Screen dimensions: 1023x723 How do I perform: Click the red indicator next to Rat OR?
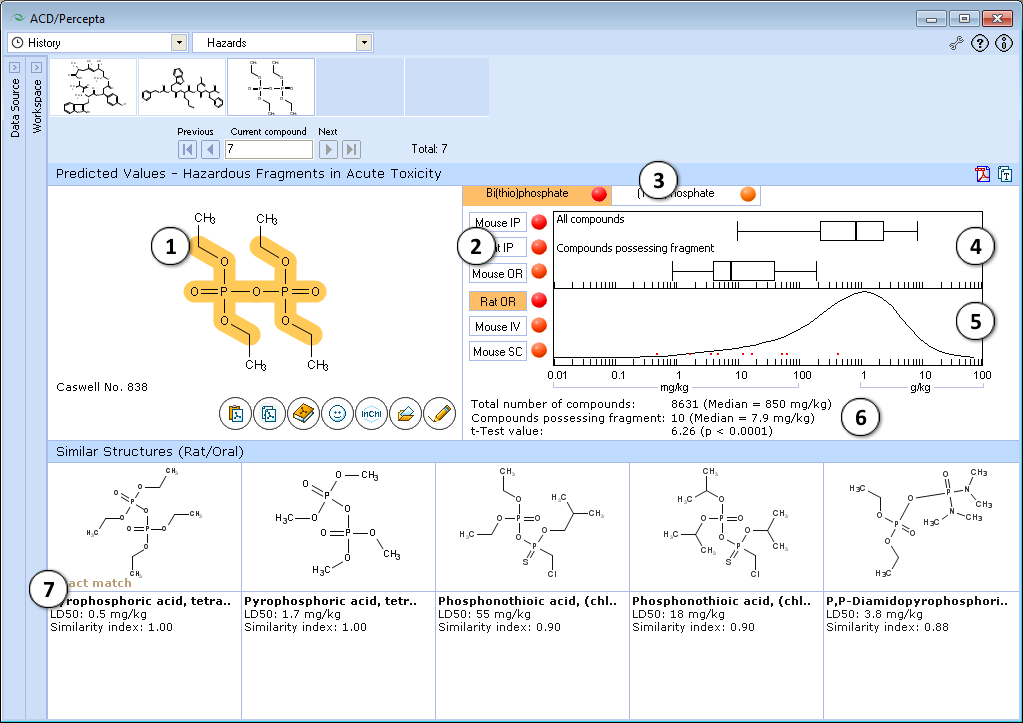(x=539, y=300)
